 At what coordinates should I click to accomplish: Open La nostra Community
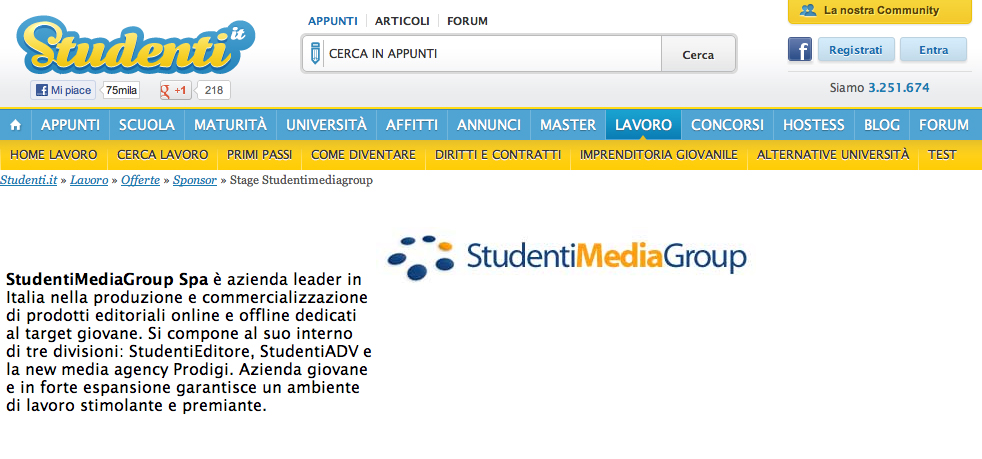[x=879, y=11]
